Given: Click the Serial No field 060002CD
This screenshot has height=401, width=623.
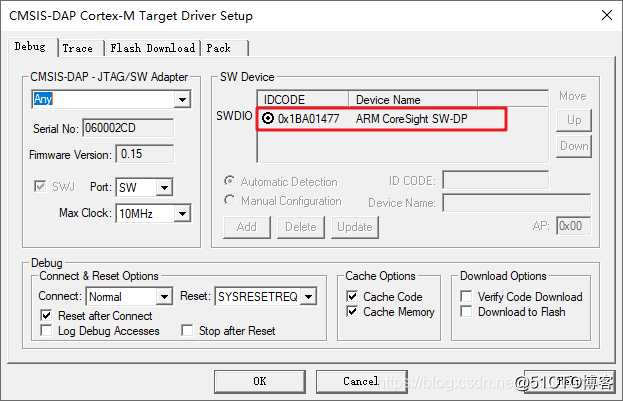Looking at the screenshot, I should [x=128, y=128].
